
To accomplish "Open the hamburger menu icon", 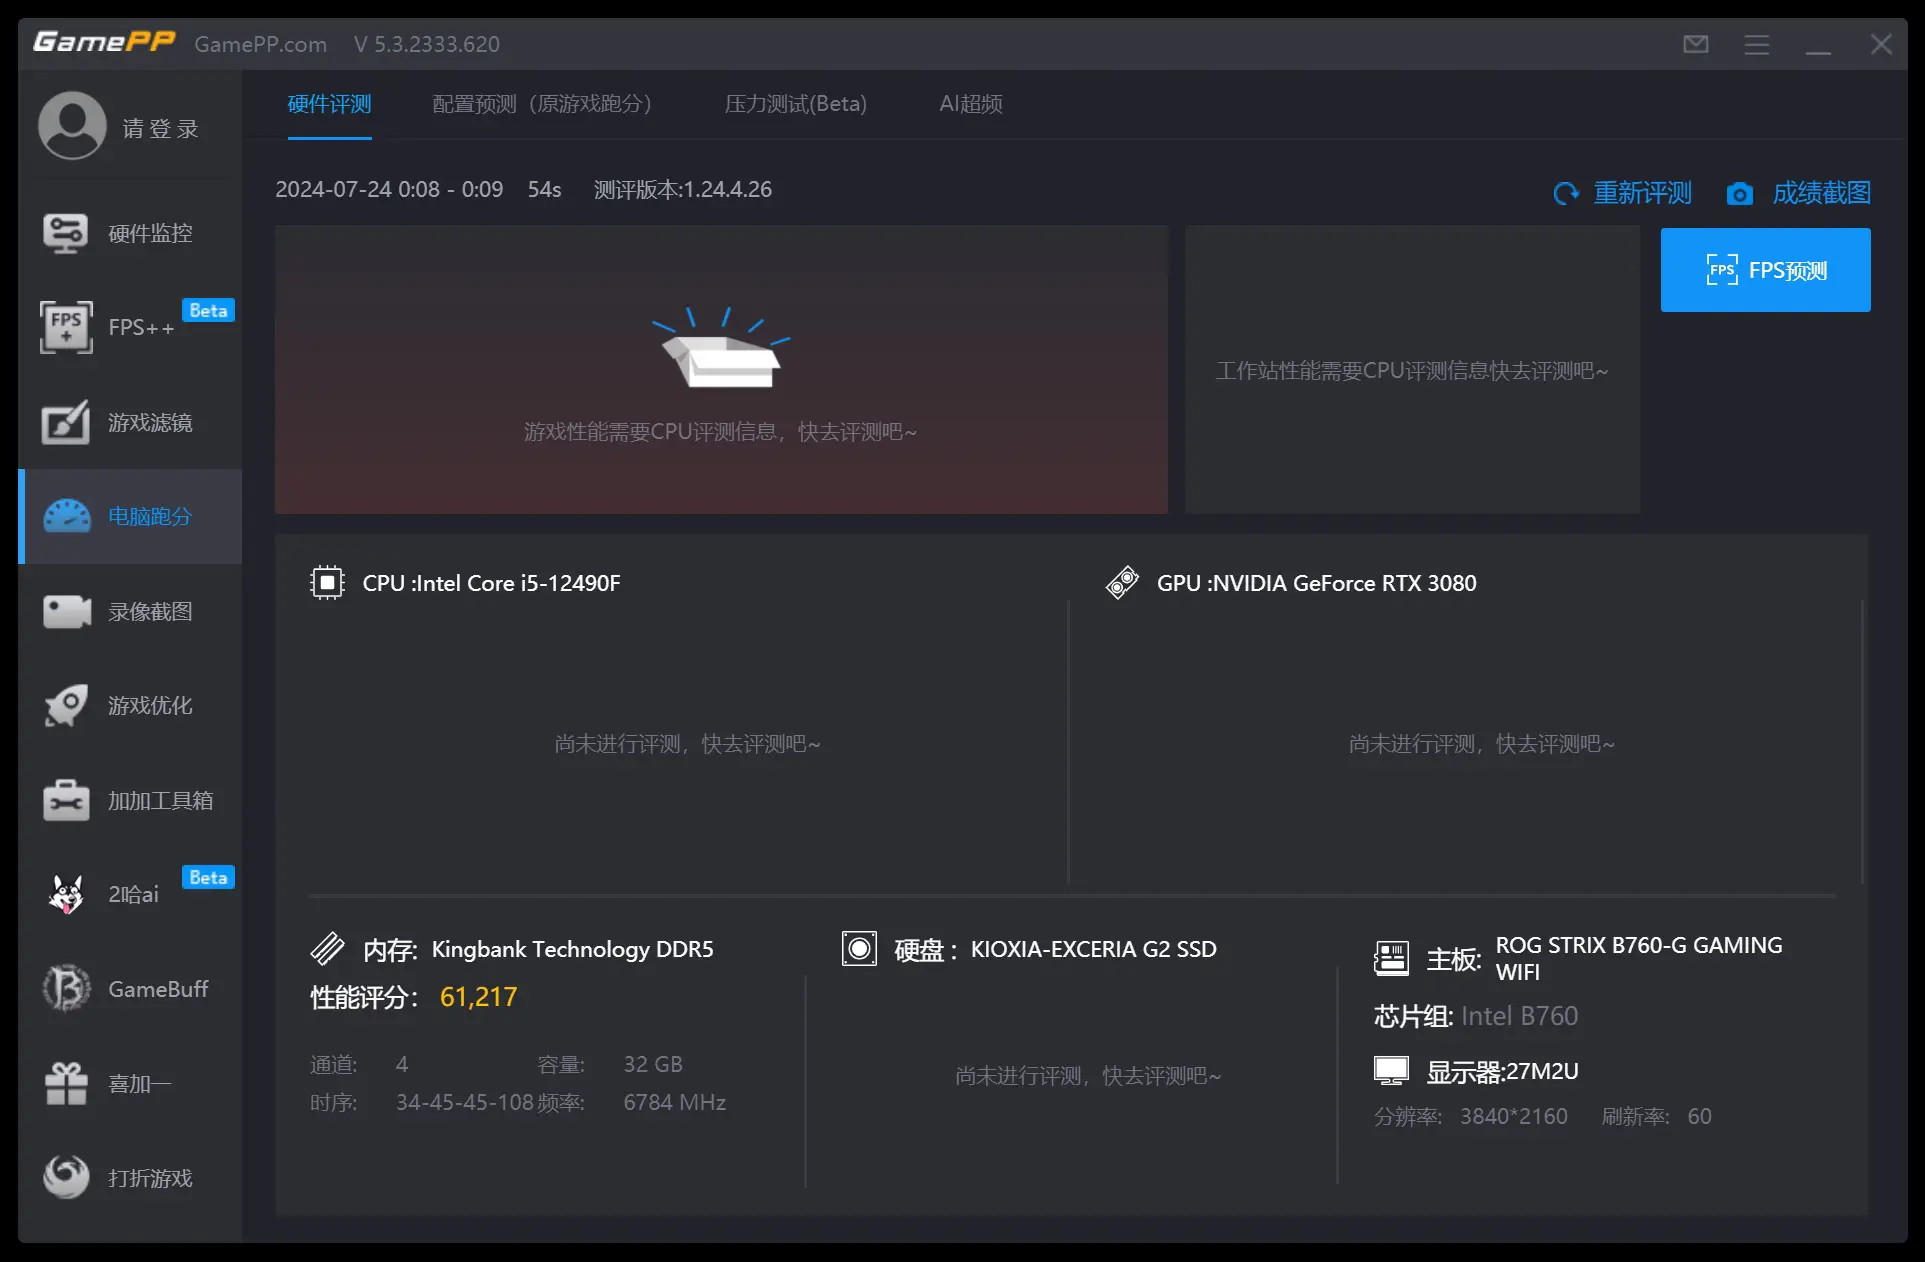I will 1757,44.
